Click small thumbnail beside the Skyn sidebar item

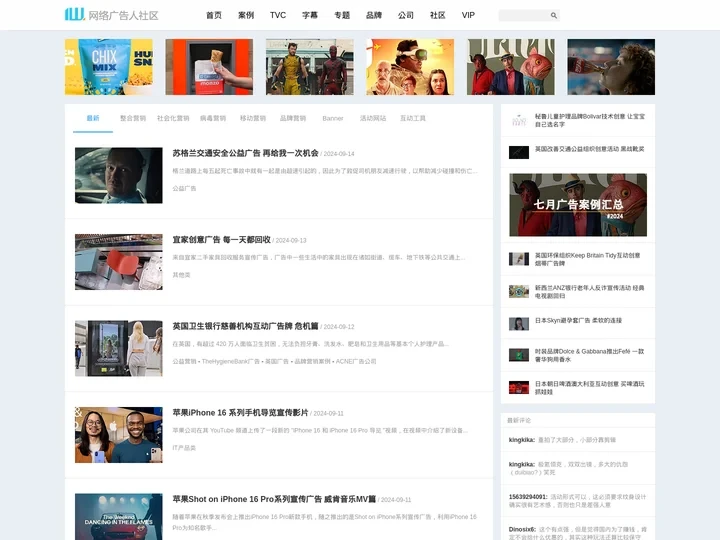[x=519, y=324]
